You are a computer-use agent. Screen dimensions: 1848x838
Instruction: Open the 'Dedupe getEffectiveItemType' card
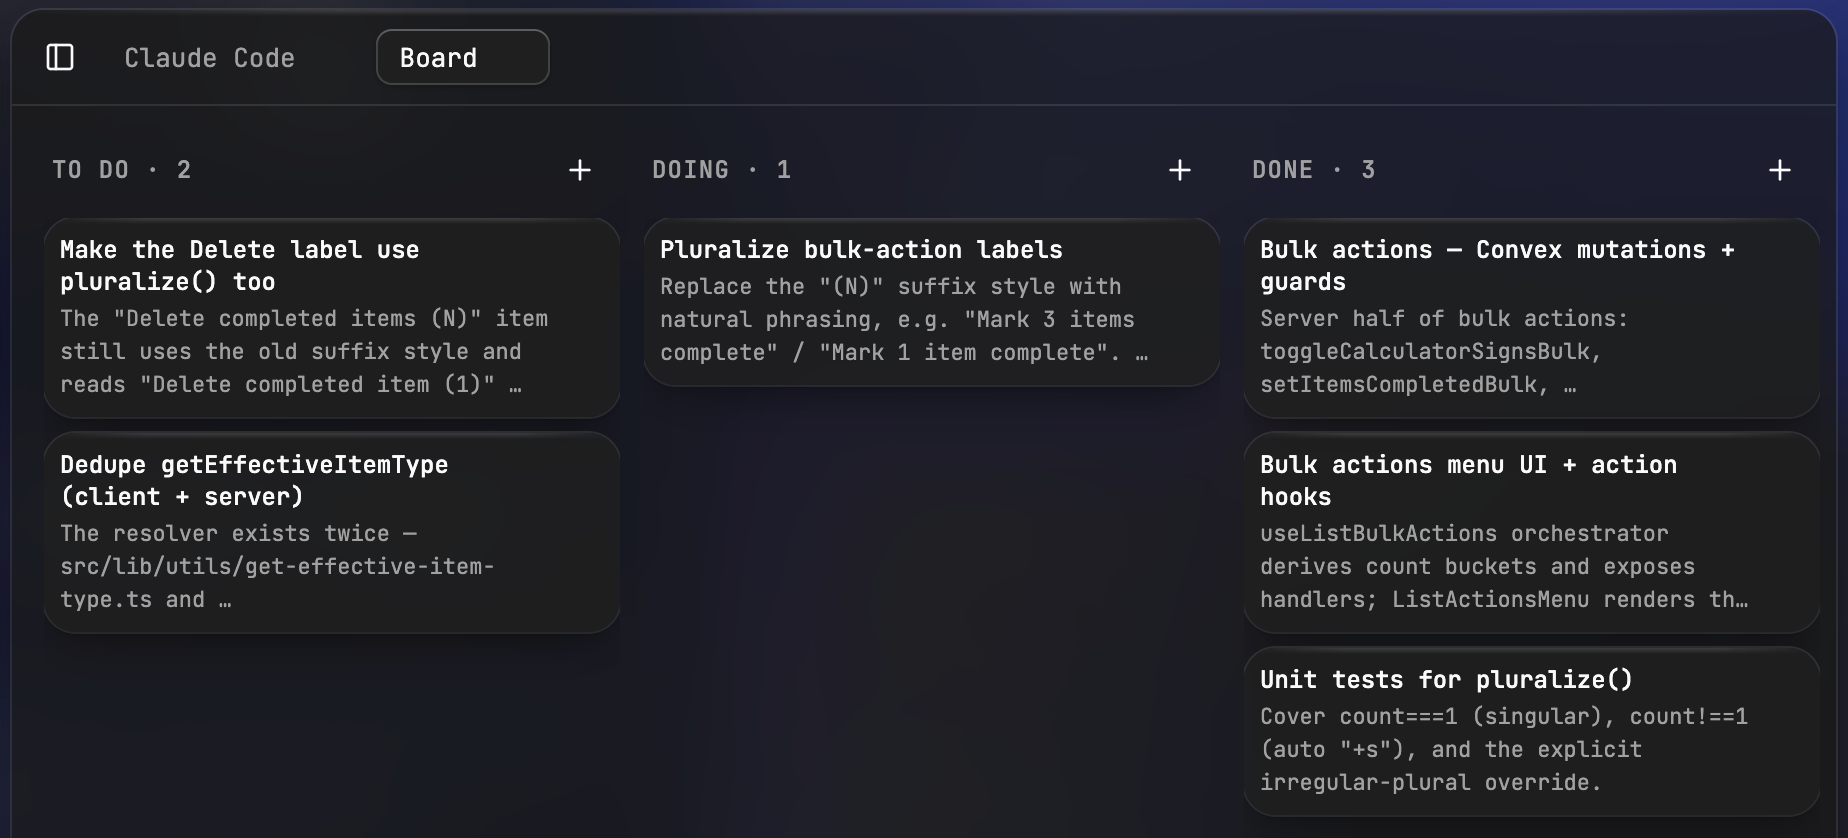(x=332, y=533)
